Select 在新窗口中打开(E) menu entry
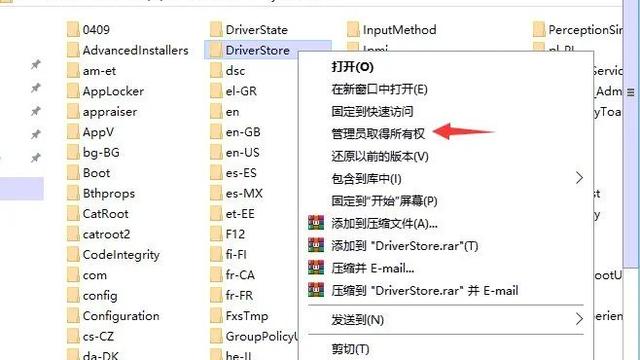Image resolution: width=640 pixels, height=360 pixels. click(446, 89)
